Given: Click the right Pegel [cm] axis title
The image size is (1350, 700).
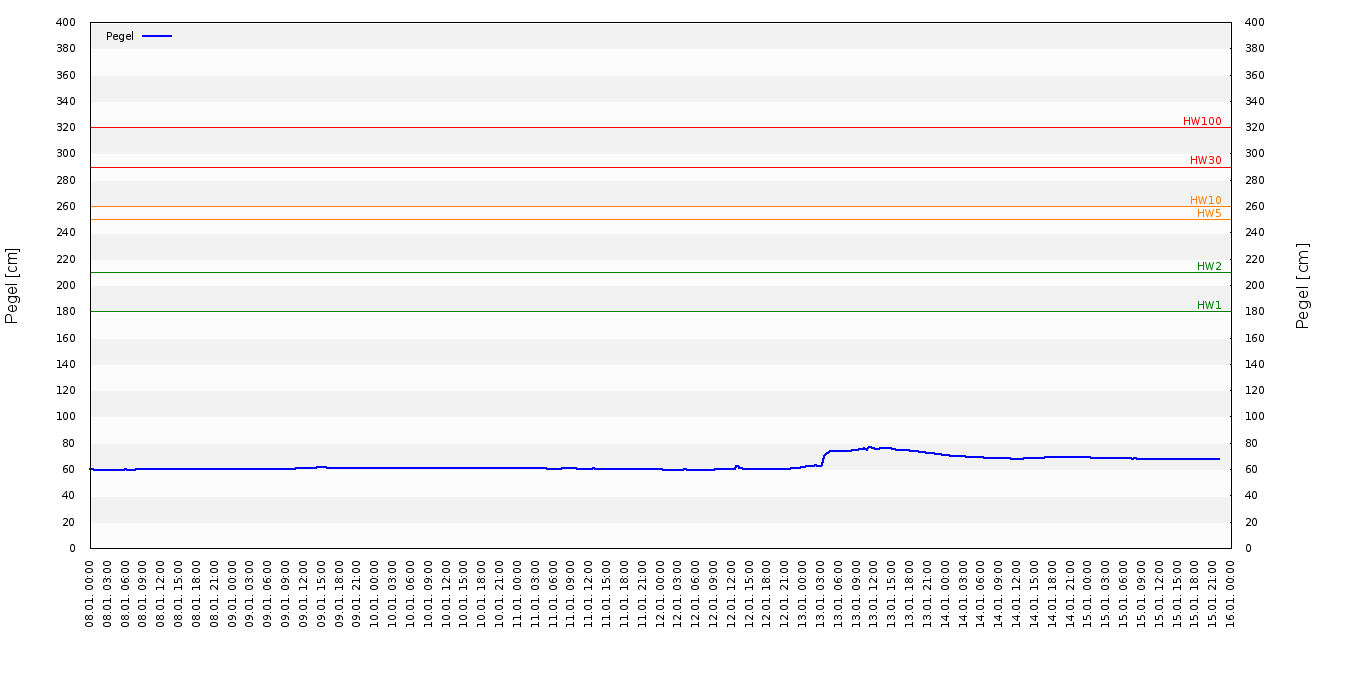Looking at the screenshot, I should [1302, 285].
